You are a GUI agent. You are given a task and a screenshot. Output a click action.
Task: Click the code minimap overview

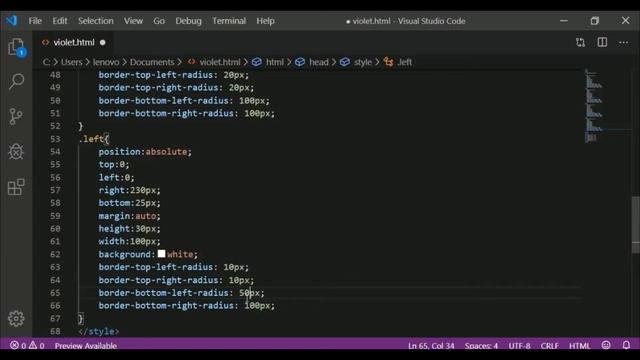coord(595,106)
